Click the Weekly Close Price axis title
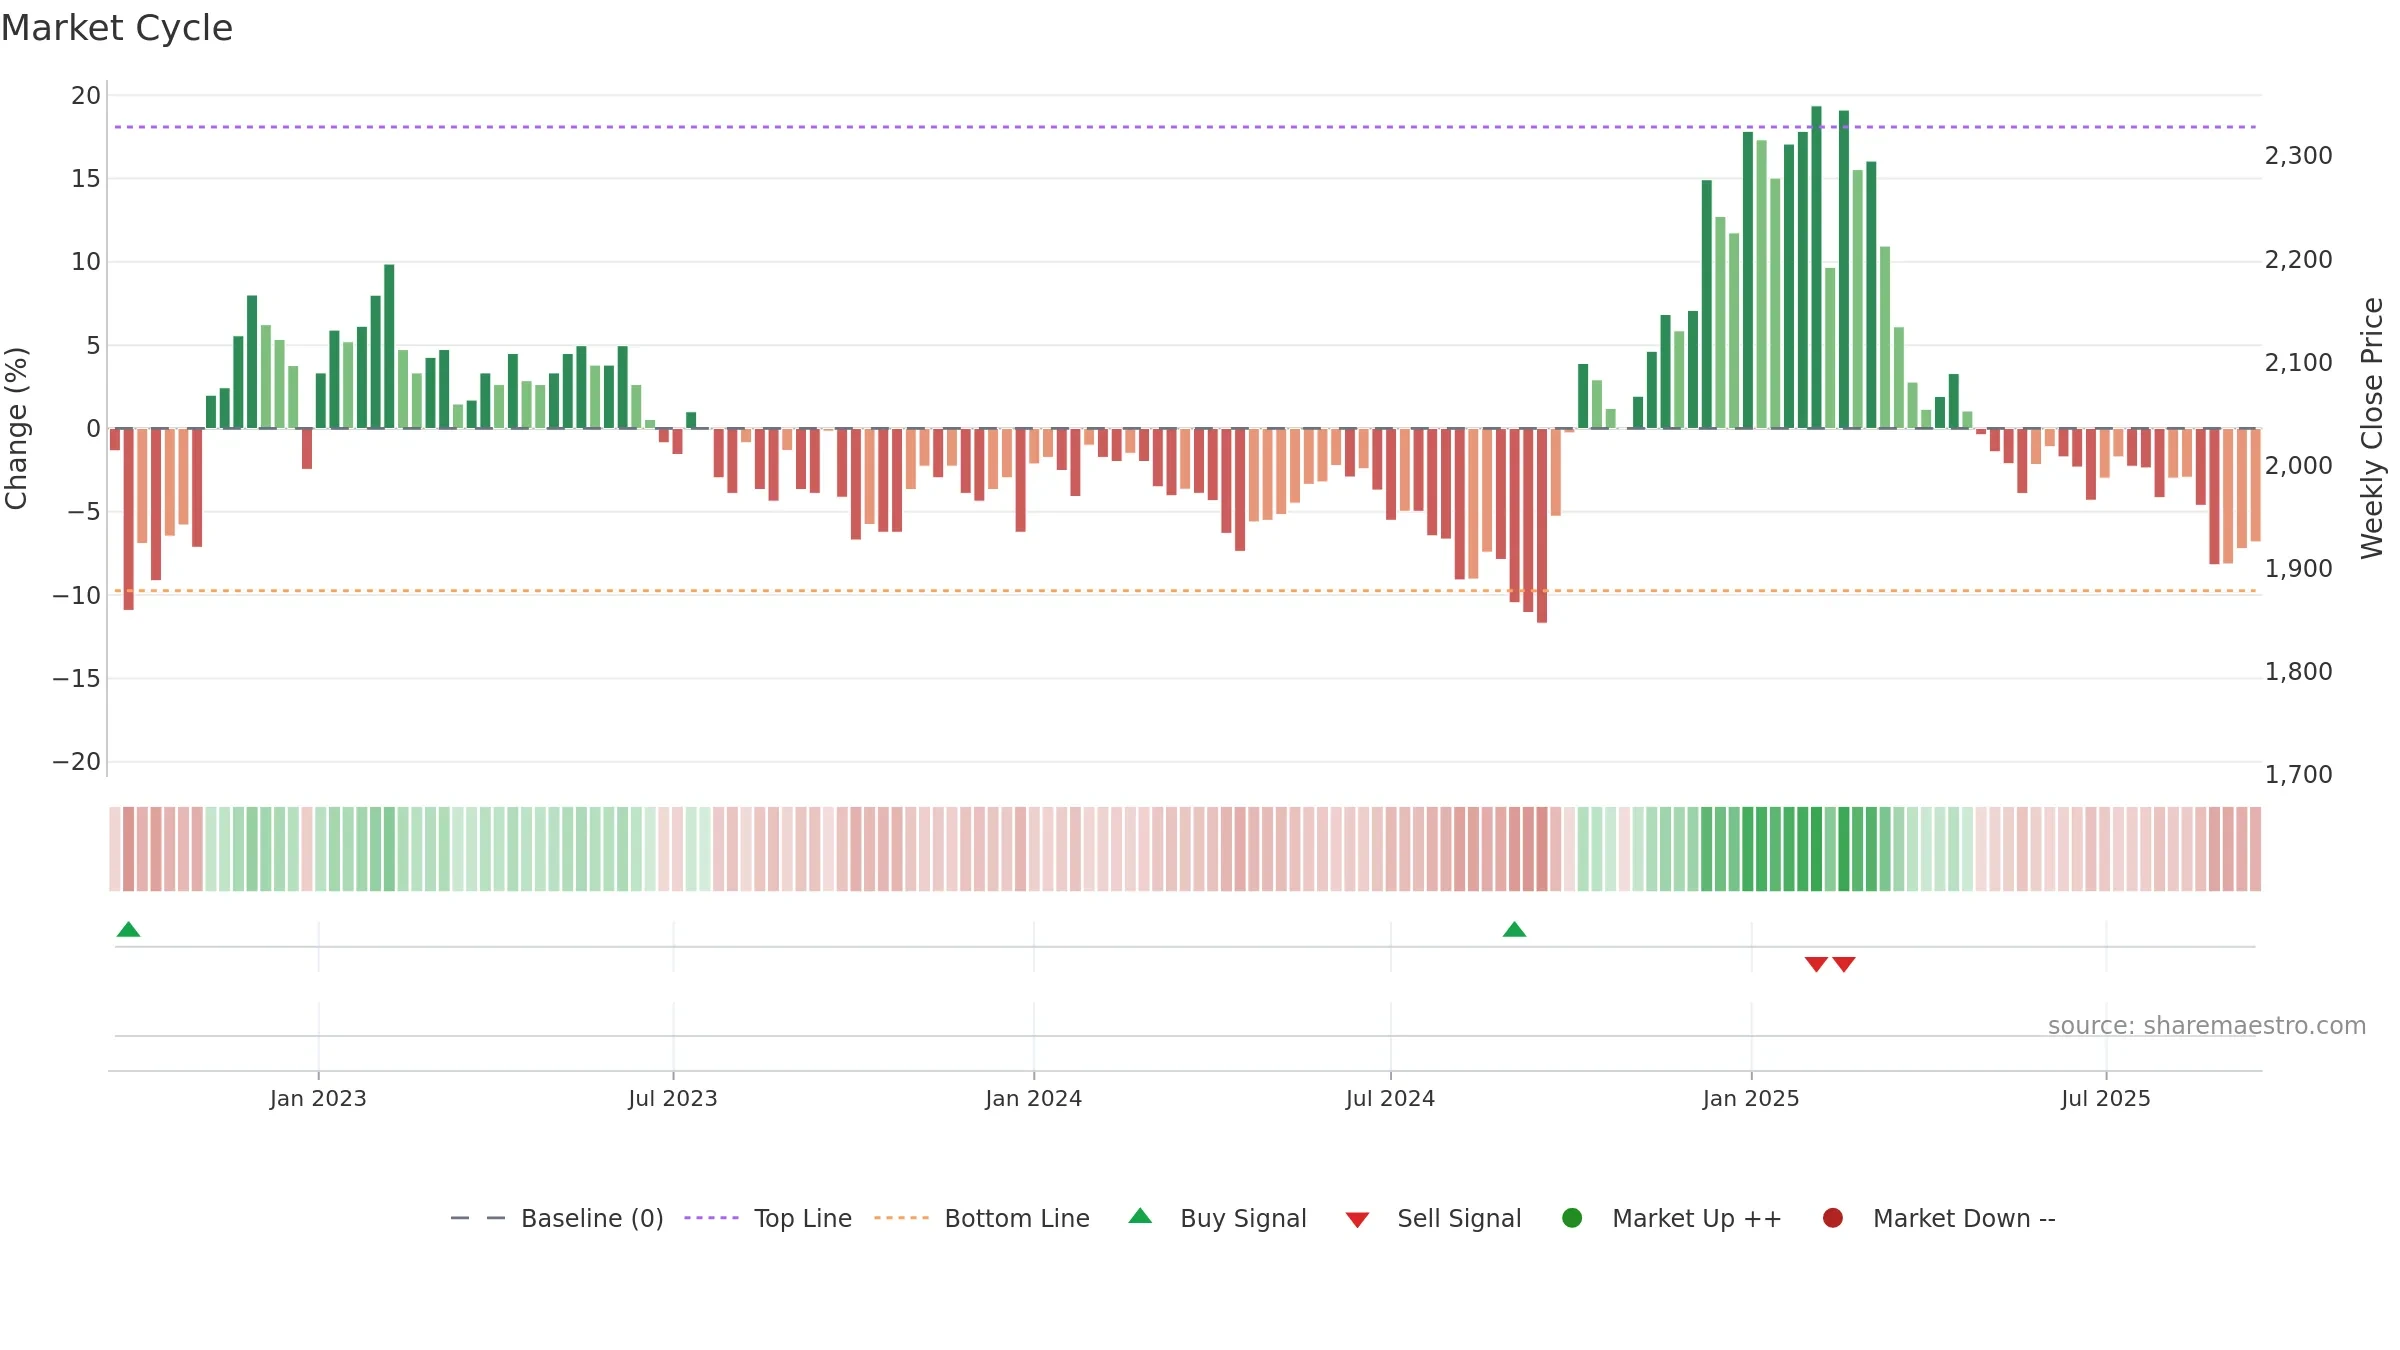2400x1350 pixels. [2372, 428]
